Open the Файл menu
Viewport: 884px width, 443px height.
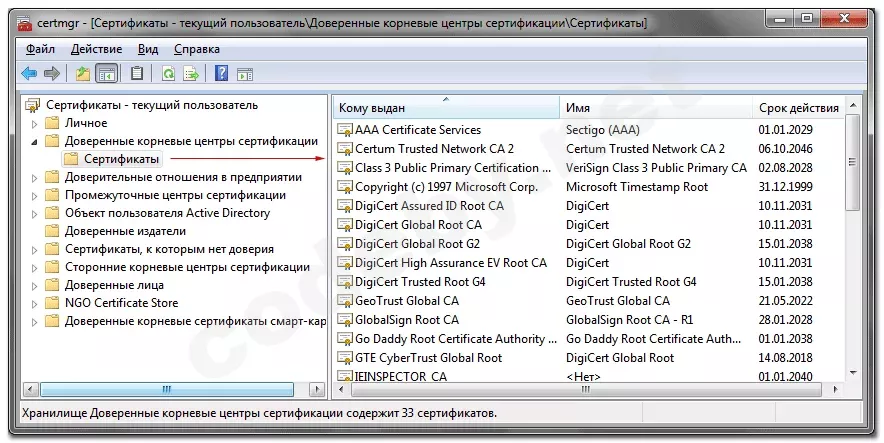point(40,49)
